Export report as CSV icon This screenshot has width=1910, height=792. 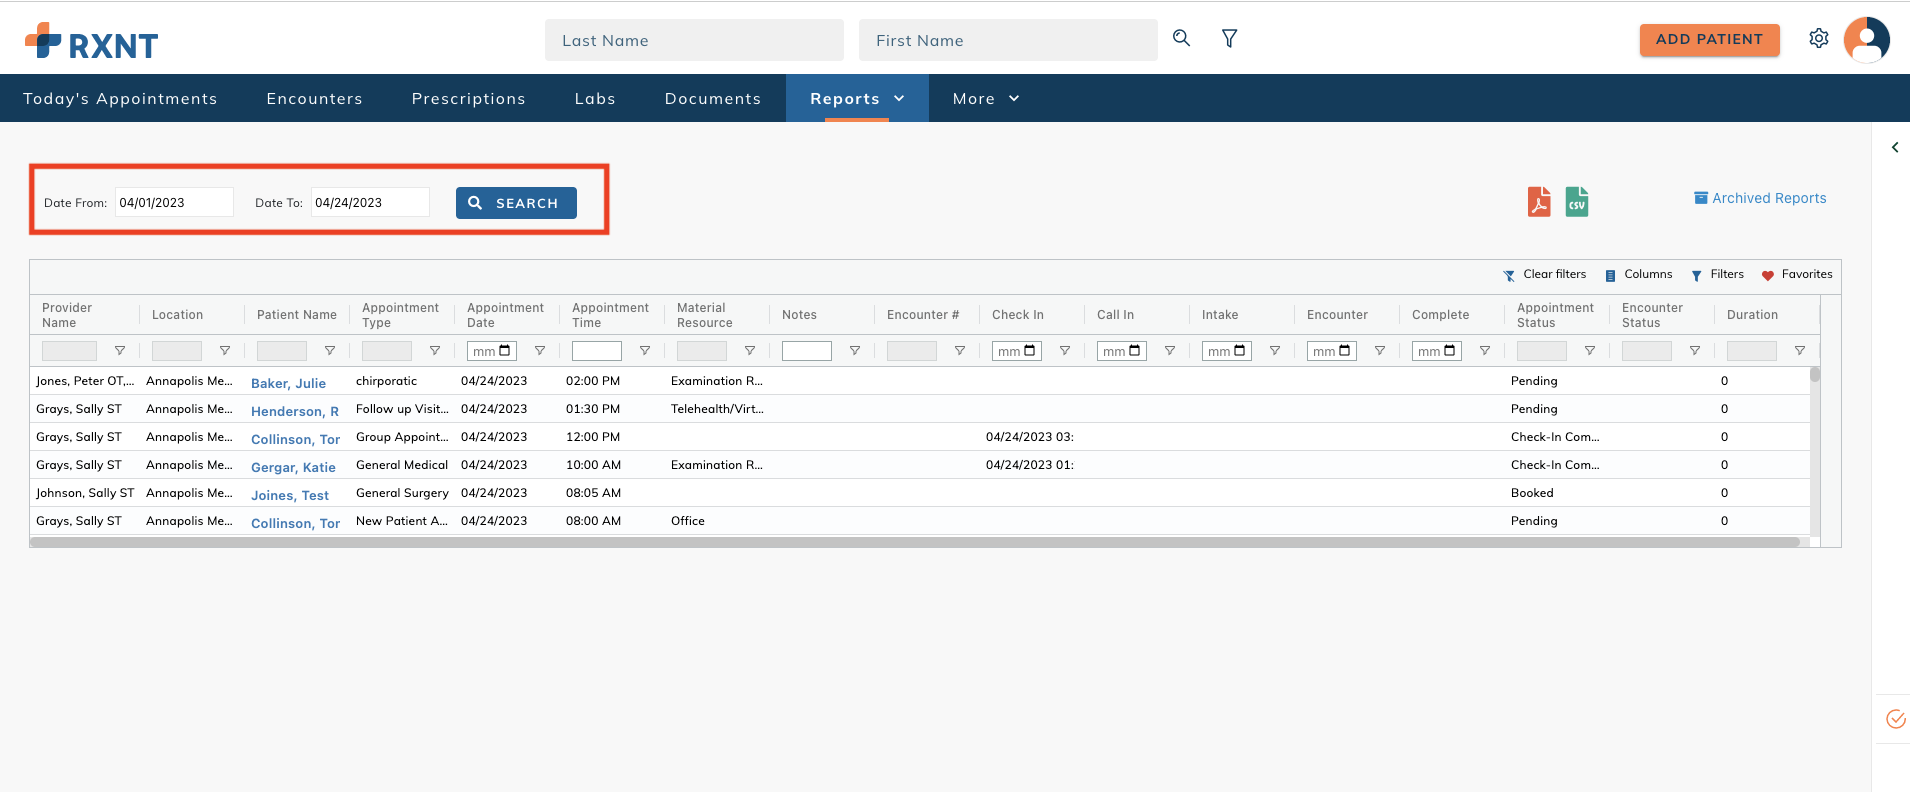click(1577, 202)
